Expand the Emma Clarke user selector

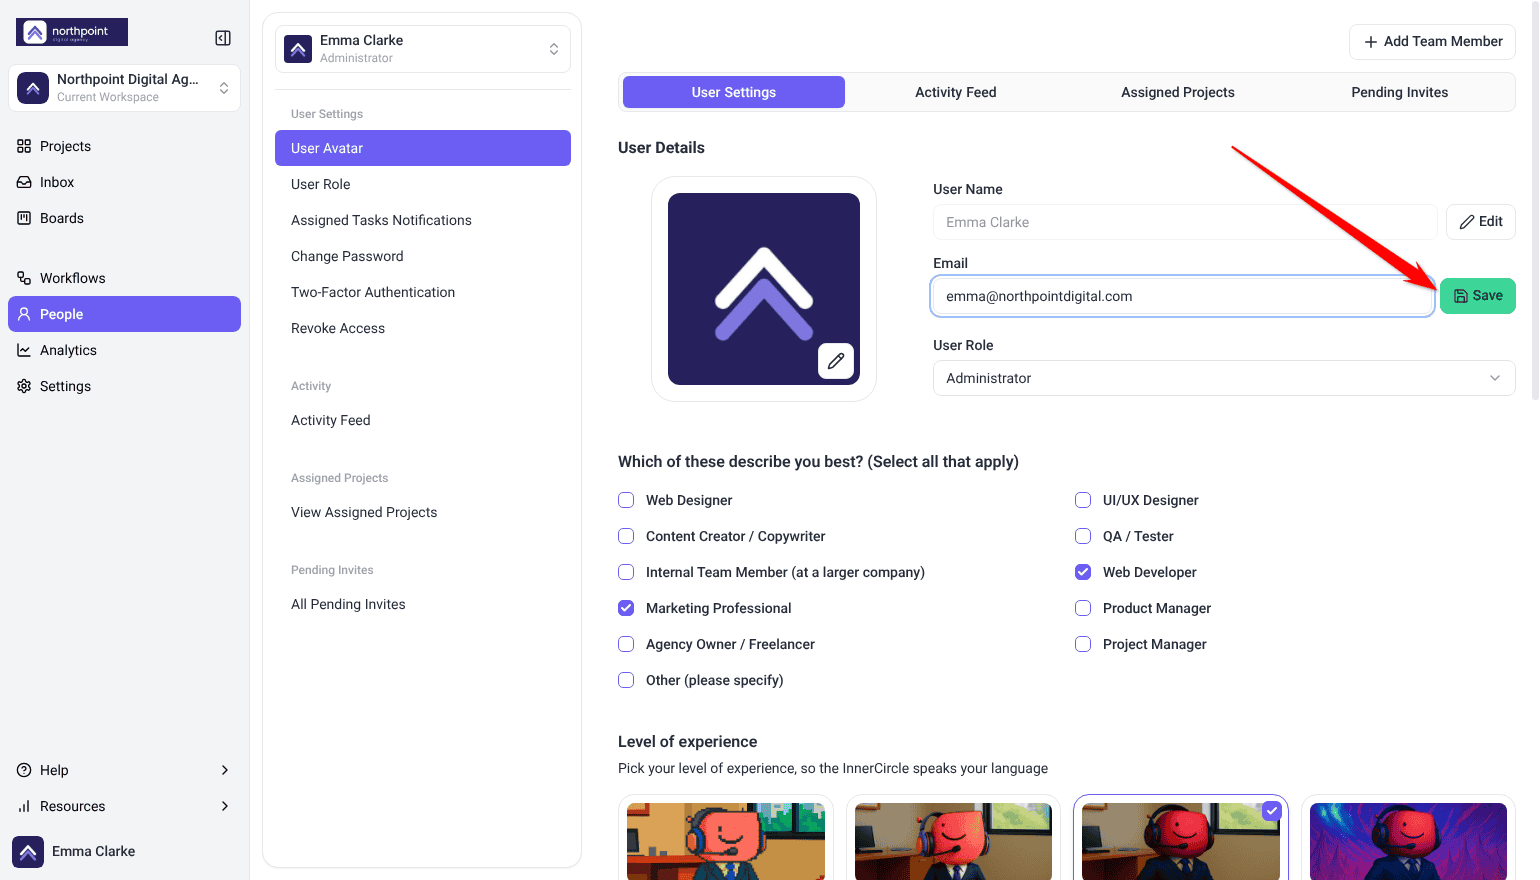(x=423, y=49)
